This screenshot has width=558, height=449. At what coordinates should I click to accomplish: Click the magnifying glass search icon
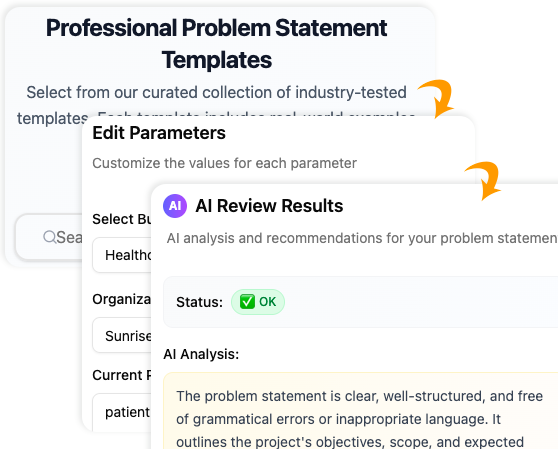pyautogui.click(x=49, y=237)
